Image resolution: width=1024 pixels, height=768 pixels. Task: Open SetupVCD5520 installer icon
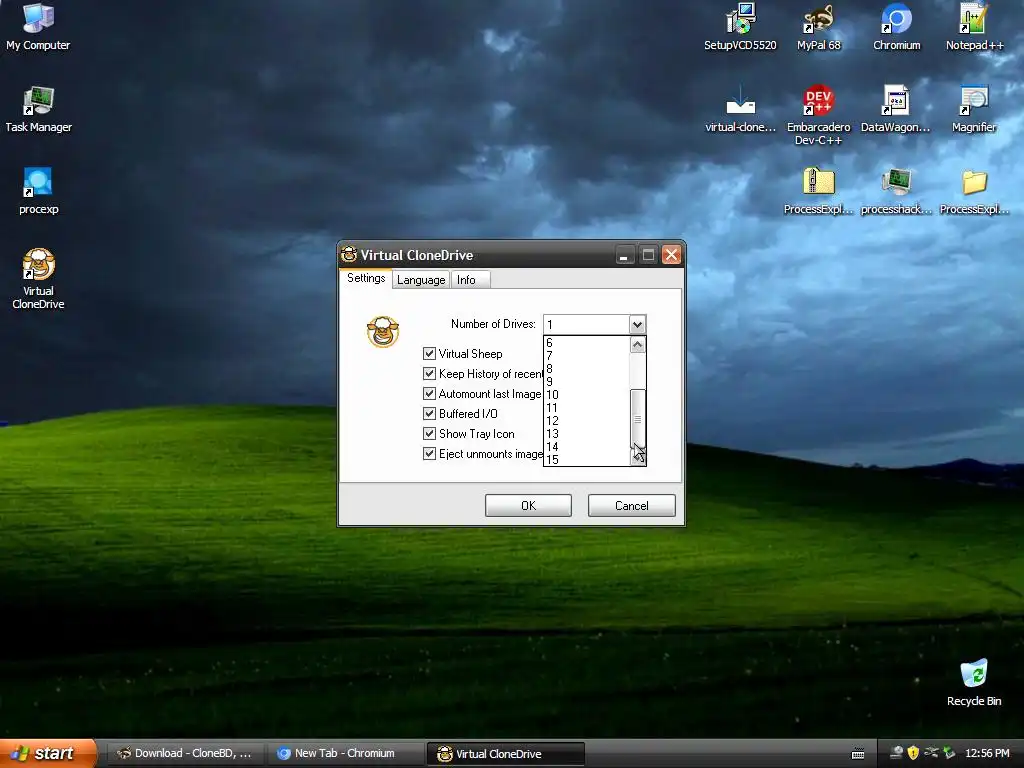pyautogui.click(x=740, y=26)
